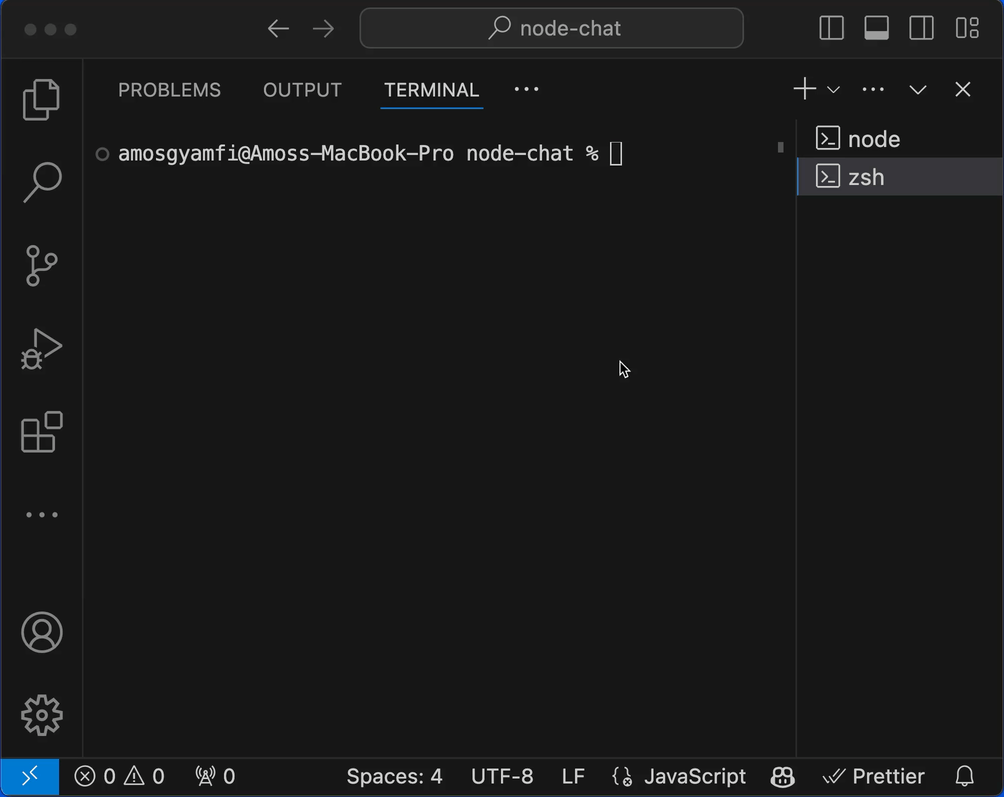This screenshot has width=1004, height=797.
Task: Create a new terminal
Action: pos(804,89)
